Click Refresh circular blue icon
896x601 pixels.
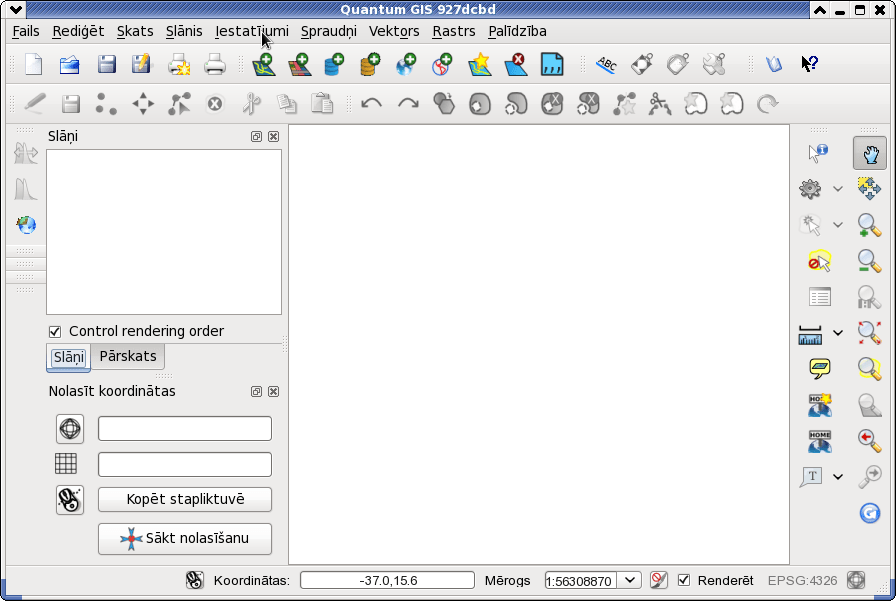[x=870, y=512]
